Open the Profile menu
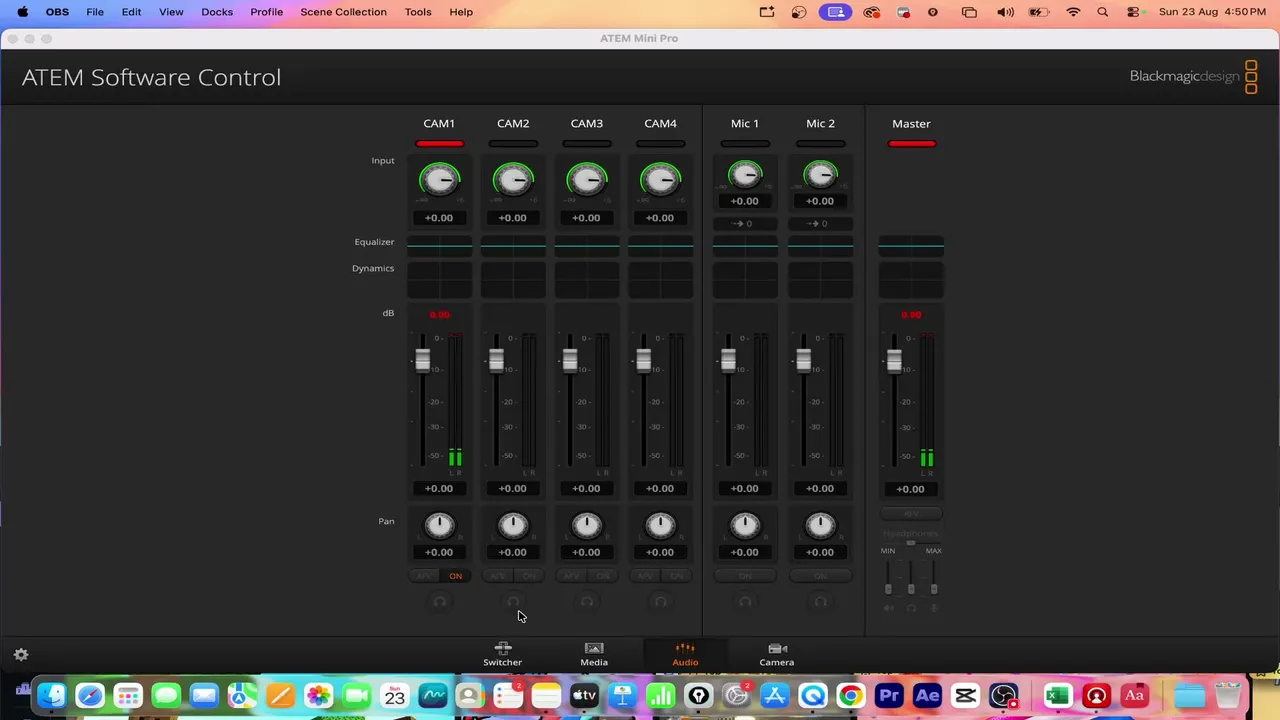 [266, 12]
